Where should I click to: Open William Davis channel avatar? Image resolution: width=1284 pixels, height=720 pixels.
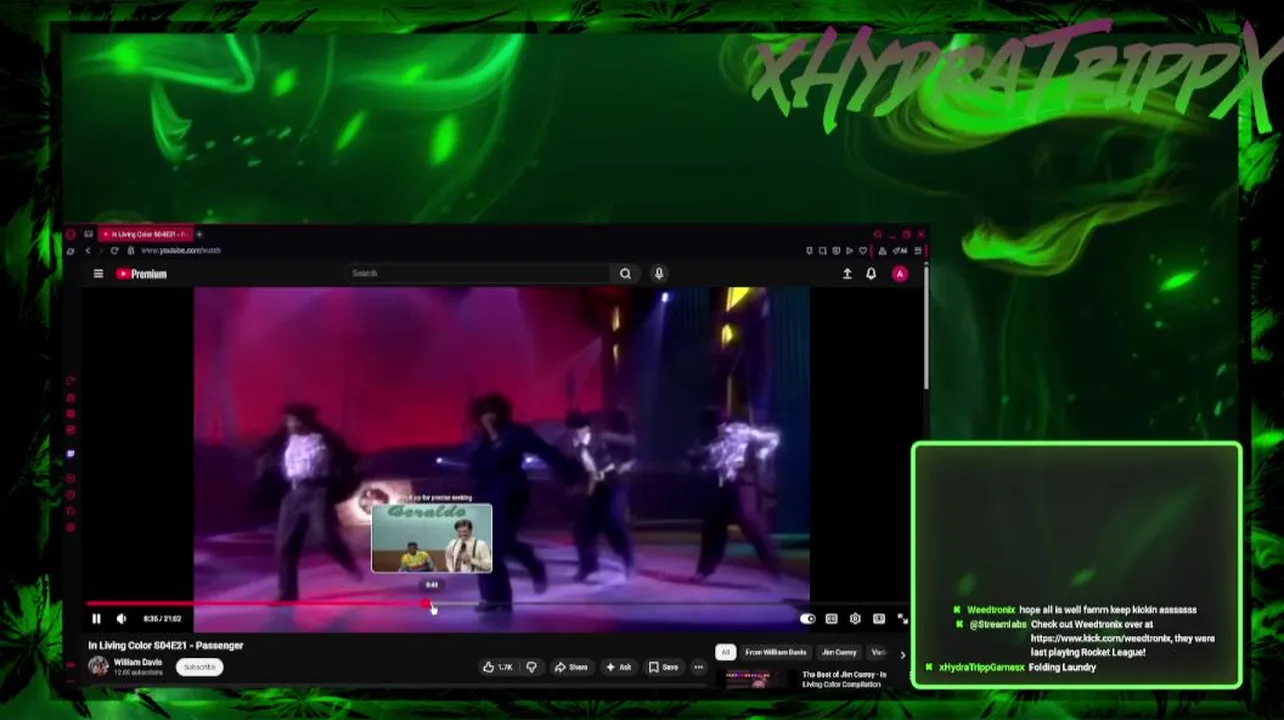click(98, 666)
